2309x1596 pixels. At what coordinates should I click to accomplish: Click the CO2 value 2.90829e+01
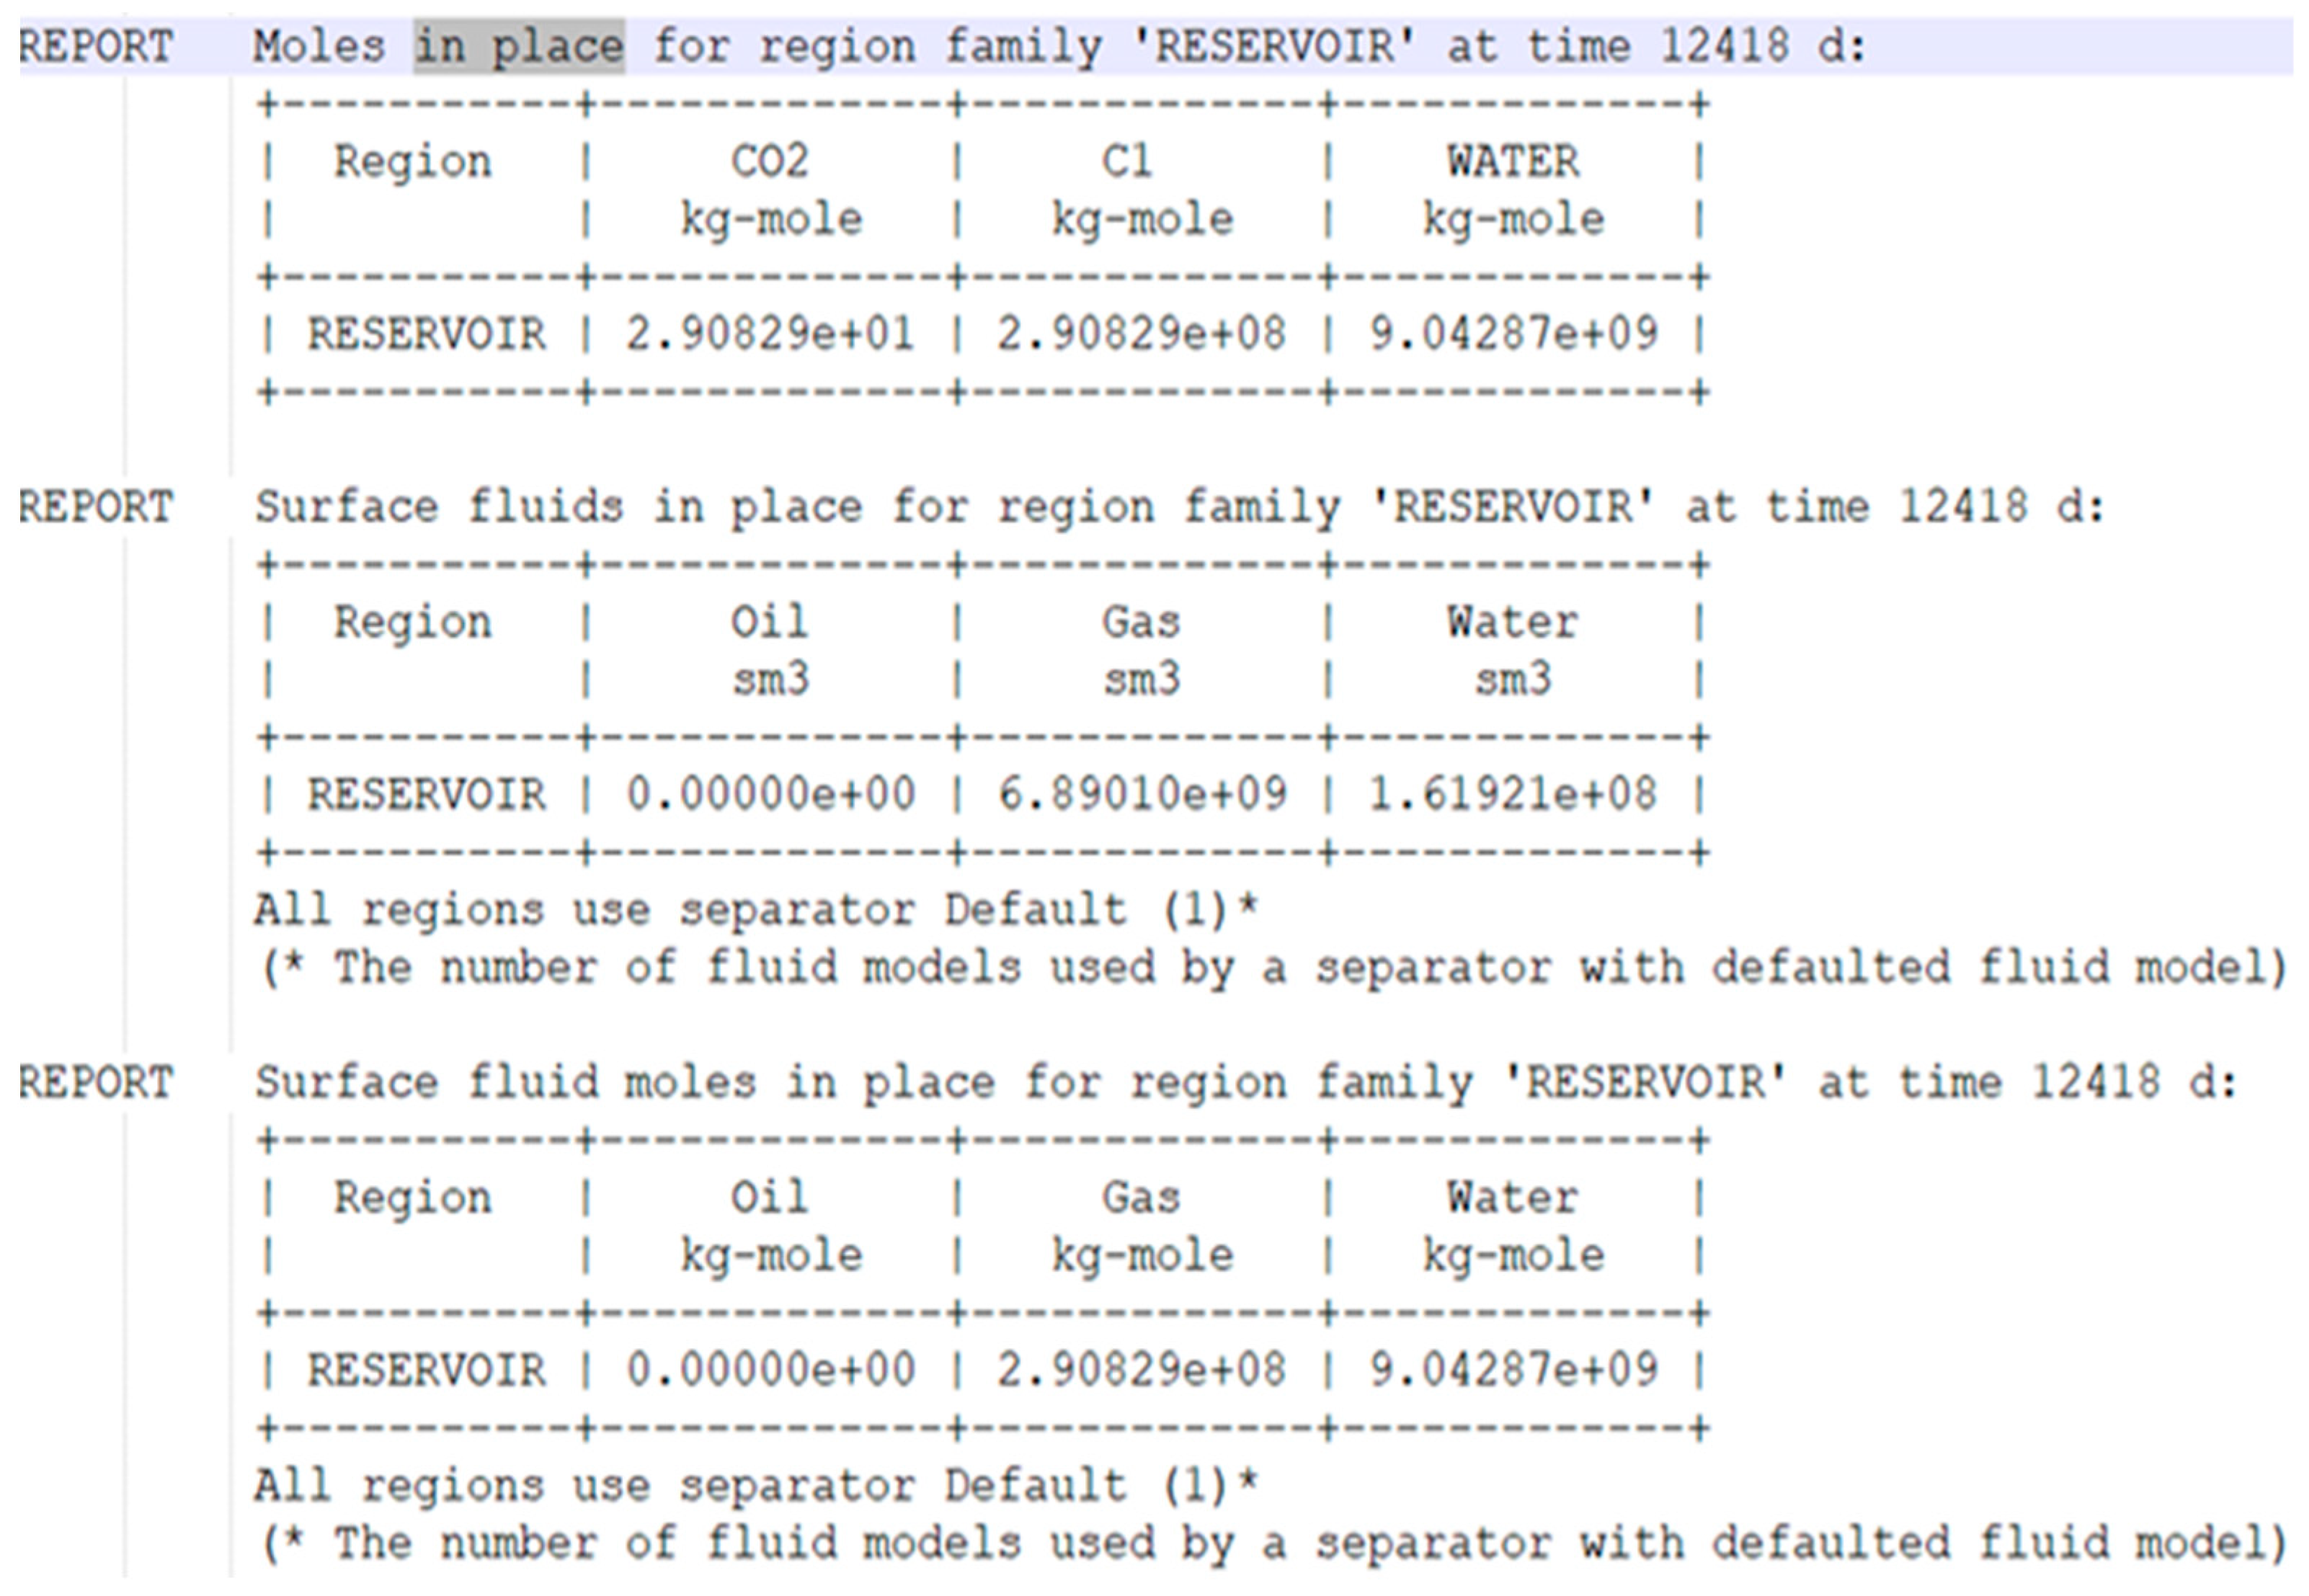point(770,334)
